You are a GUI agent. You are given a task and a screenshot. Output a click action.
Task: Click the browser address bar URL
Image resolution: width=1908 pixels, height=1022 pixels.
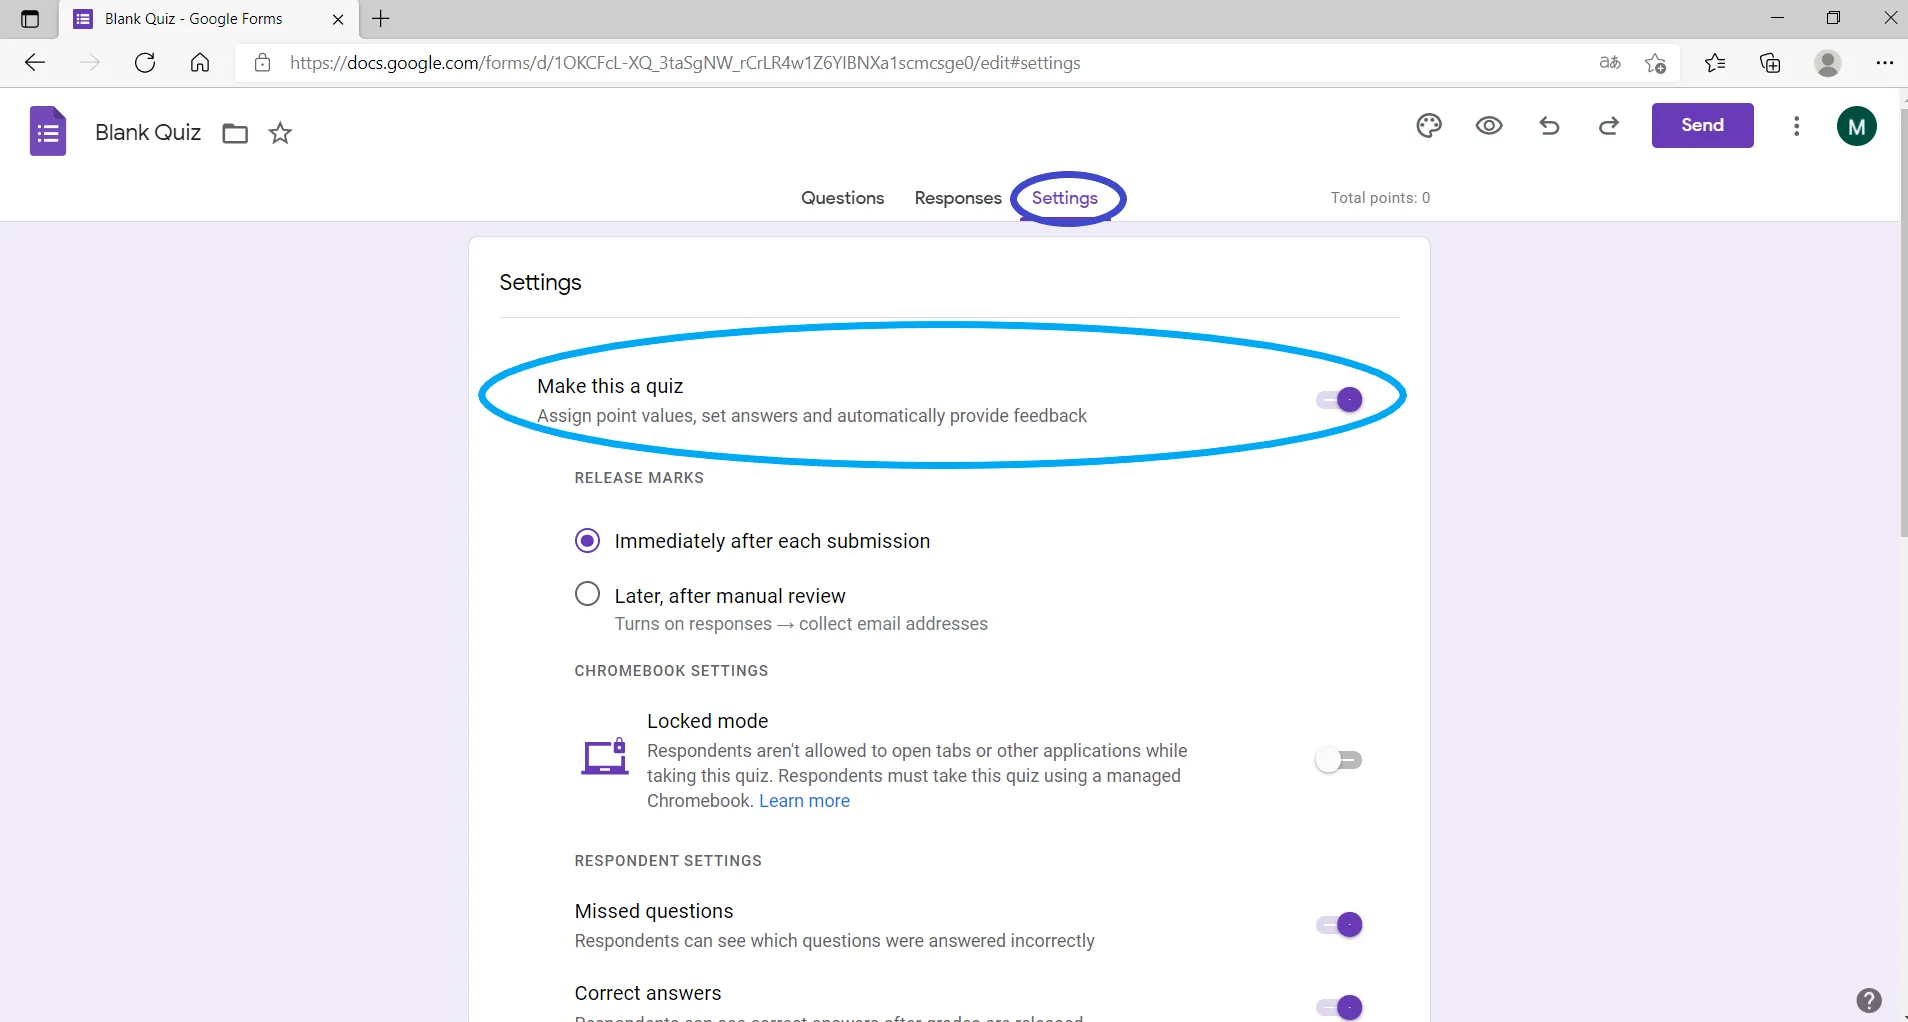coord(685,63)
